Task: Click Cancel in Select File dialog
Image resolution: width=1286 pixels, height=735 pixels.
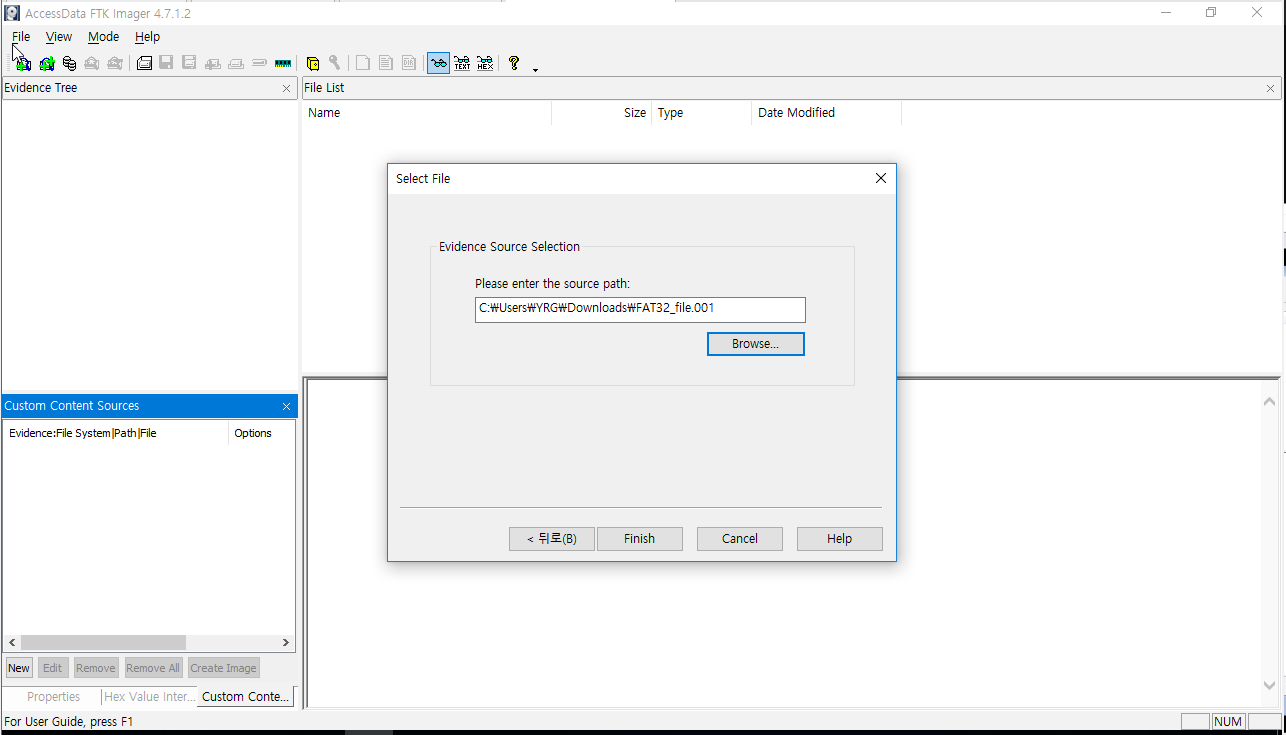Action: [x=739, y=538]
